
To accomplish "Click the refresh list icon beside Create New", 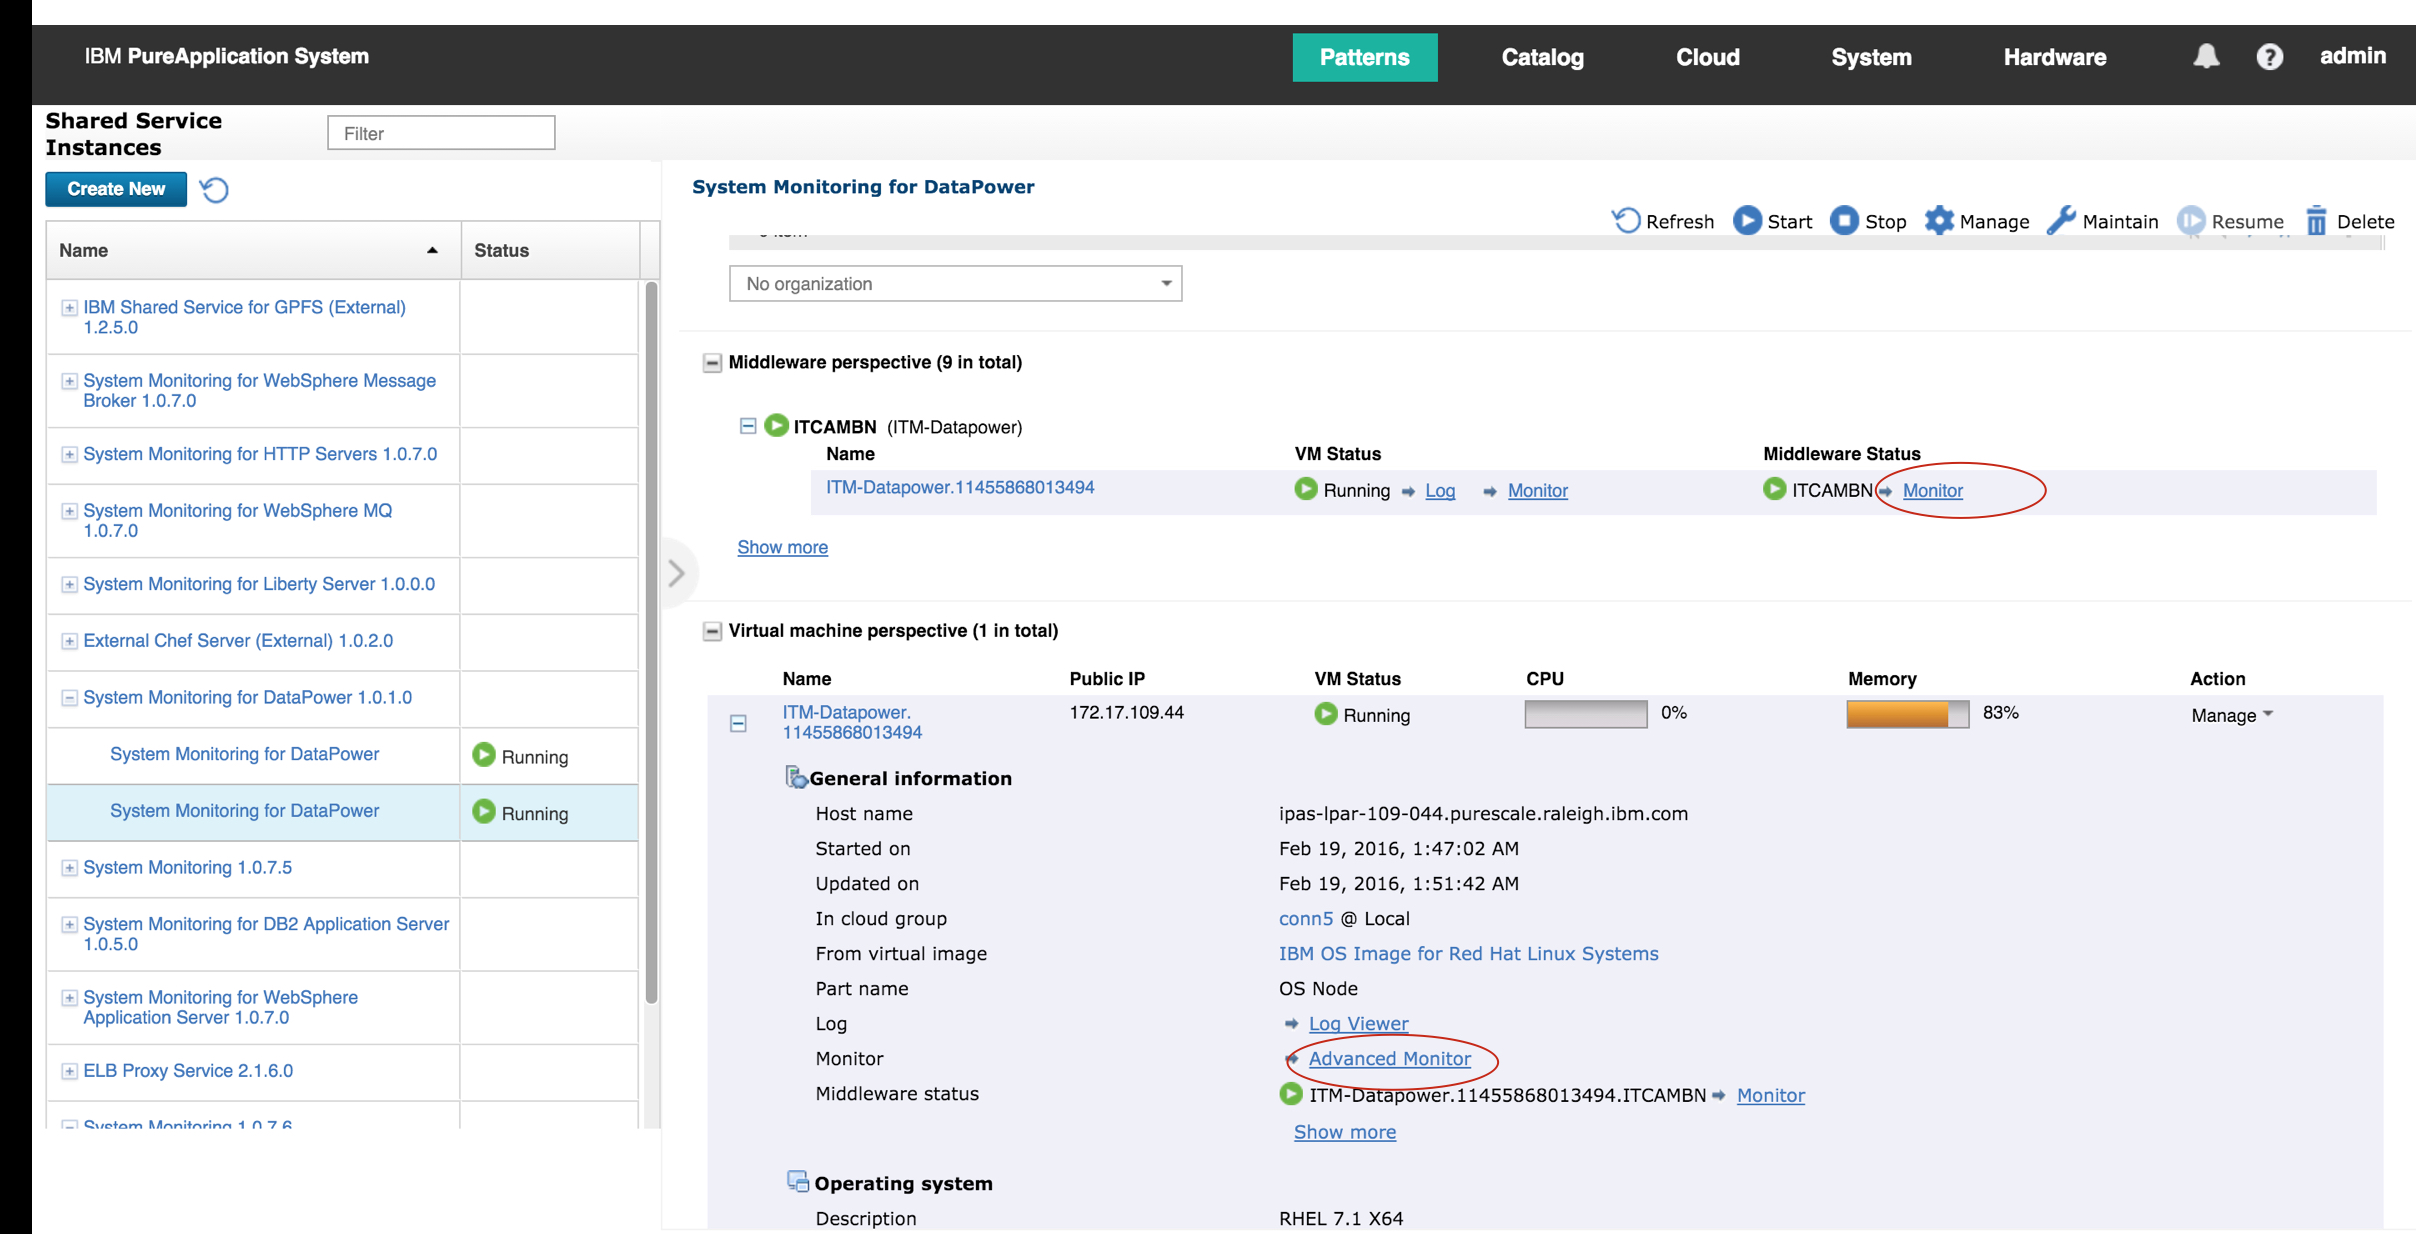I will pos(214,189).
